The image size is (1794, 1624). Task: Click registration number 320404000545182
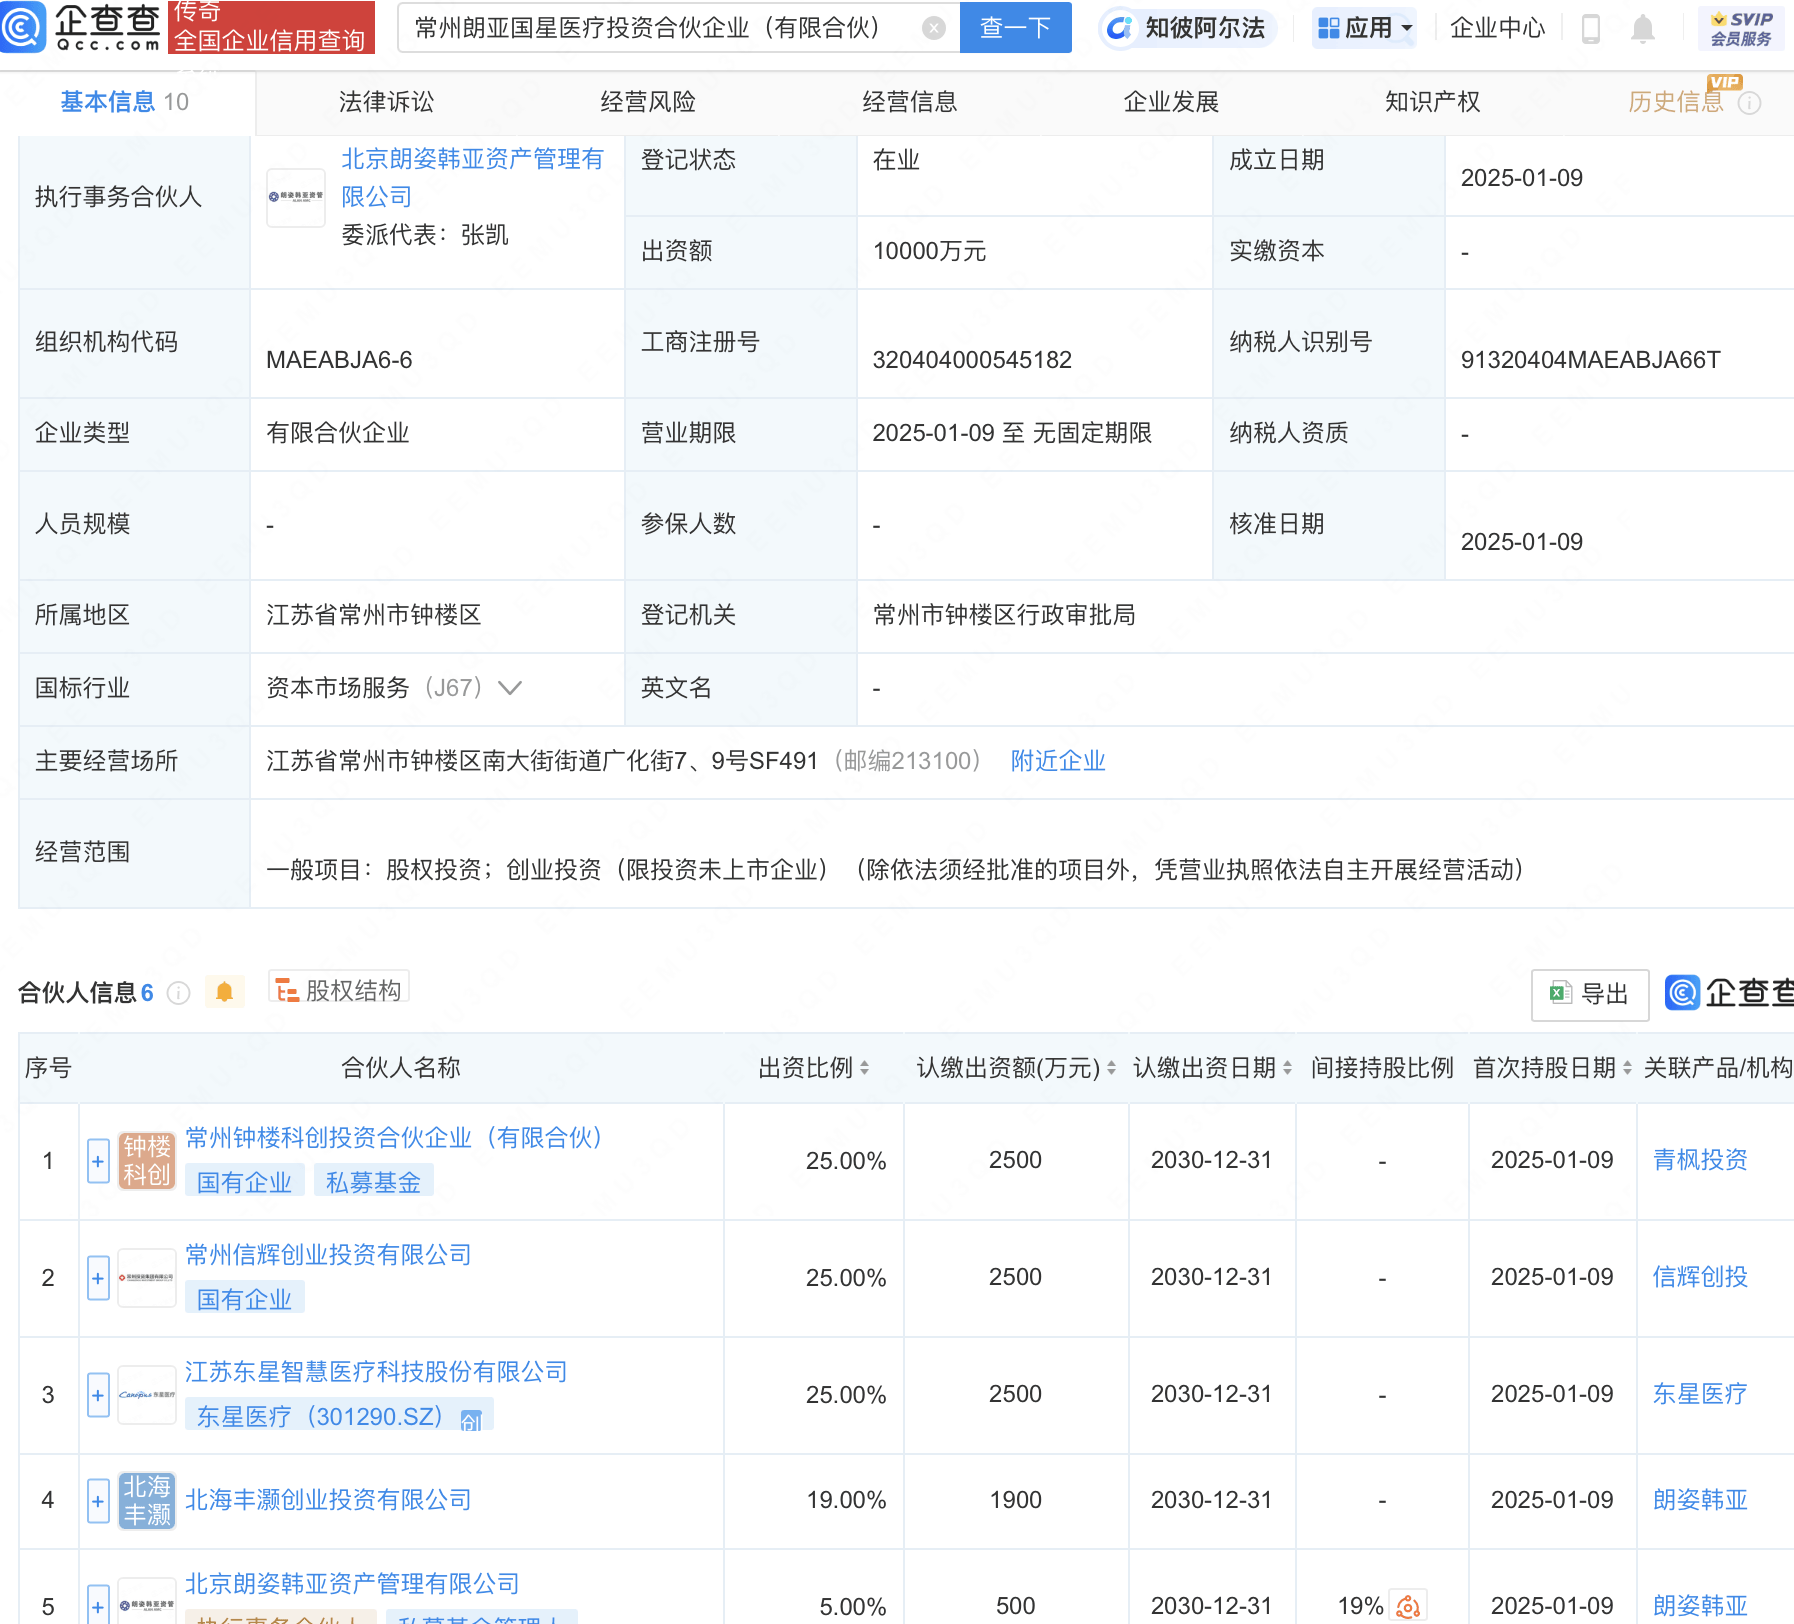coord(972,360)
